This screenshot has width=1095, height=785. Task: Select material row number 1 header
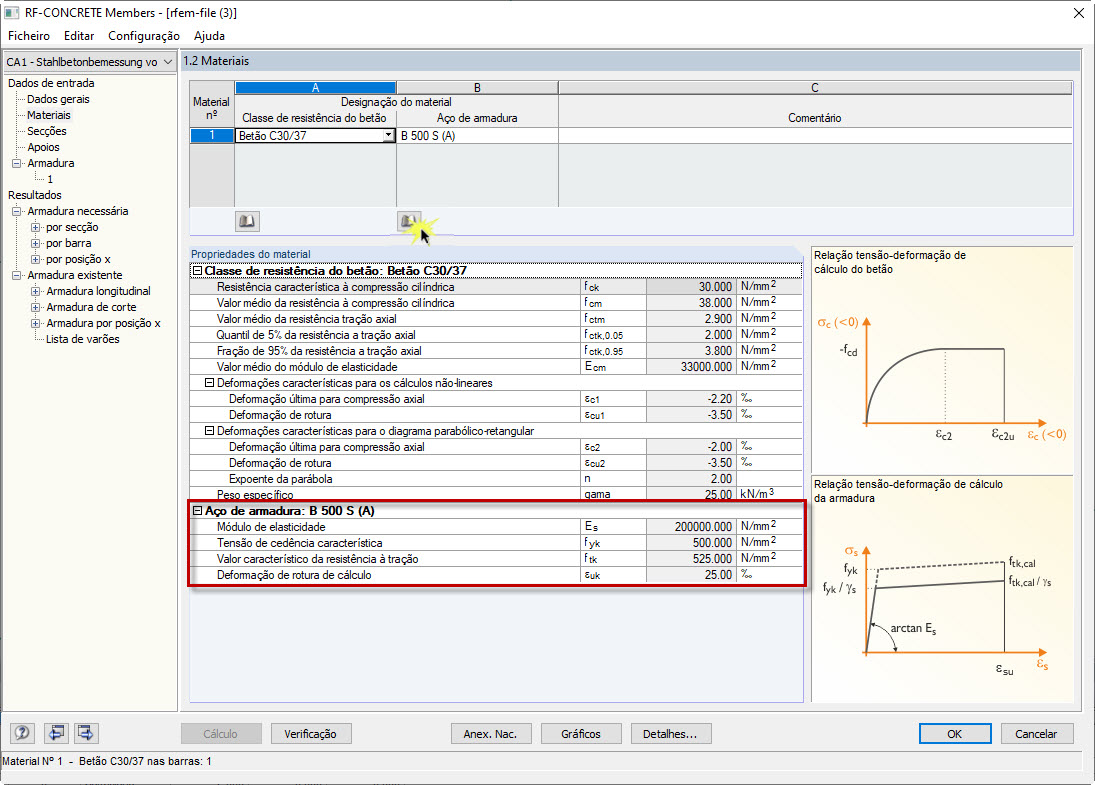(212, 135)
